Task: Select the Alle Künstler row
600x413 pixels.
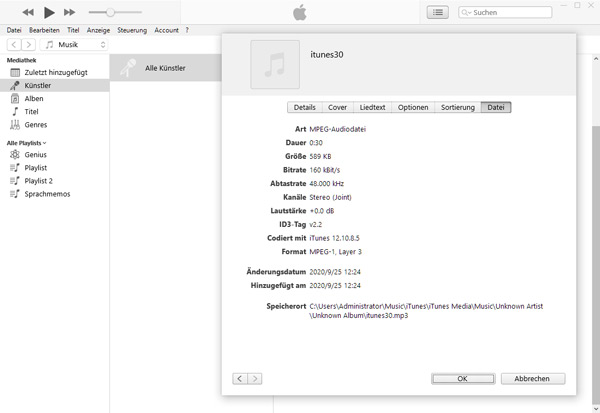Action: (x=166, y=68)
